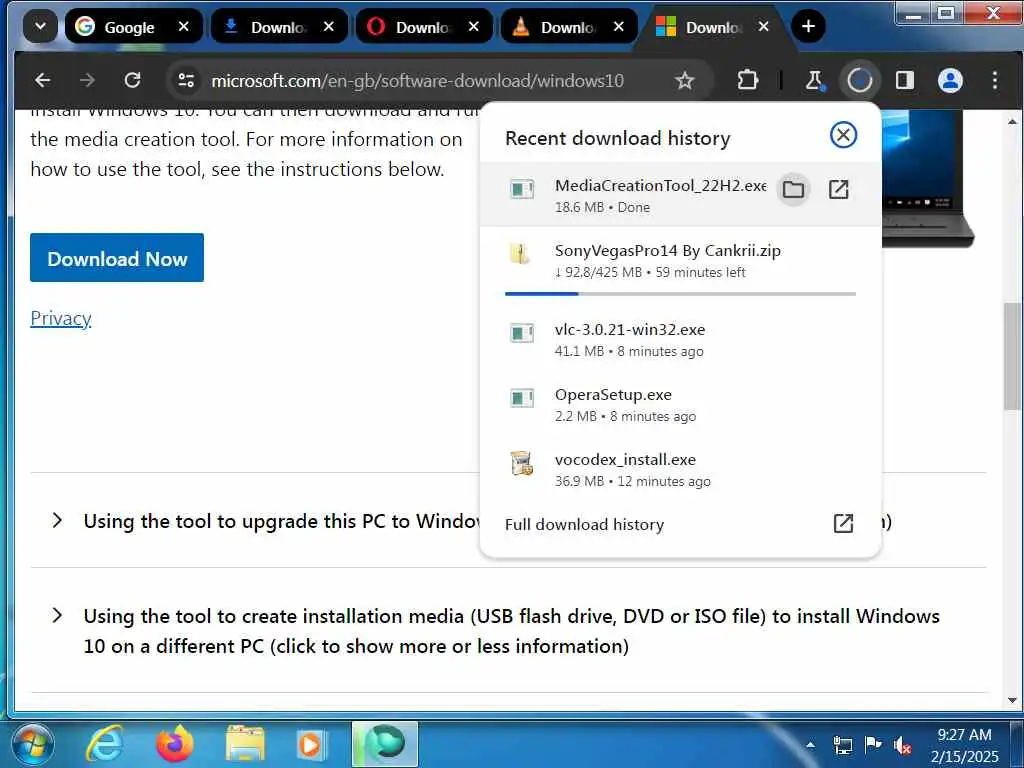The height and width of the screenshot is (768, 1024).
Task: Select vlc-3.0.21-win32.exe download entry
Action: tap(680, 340)
